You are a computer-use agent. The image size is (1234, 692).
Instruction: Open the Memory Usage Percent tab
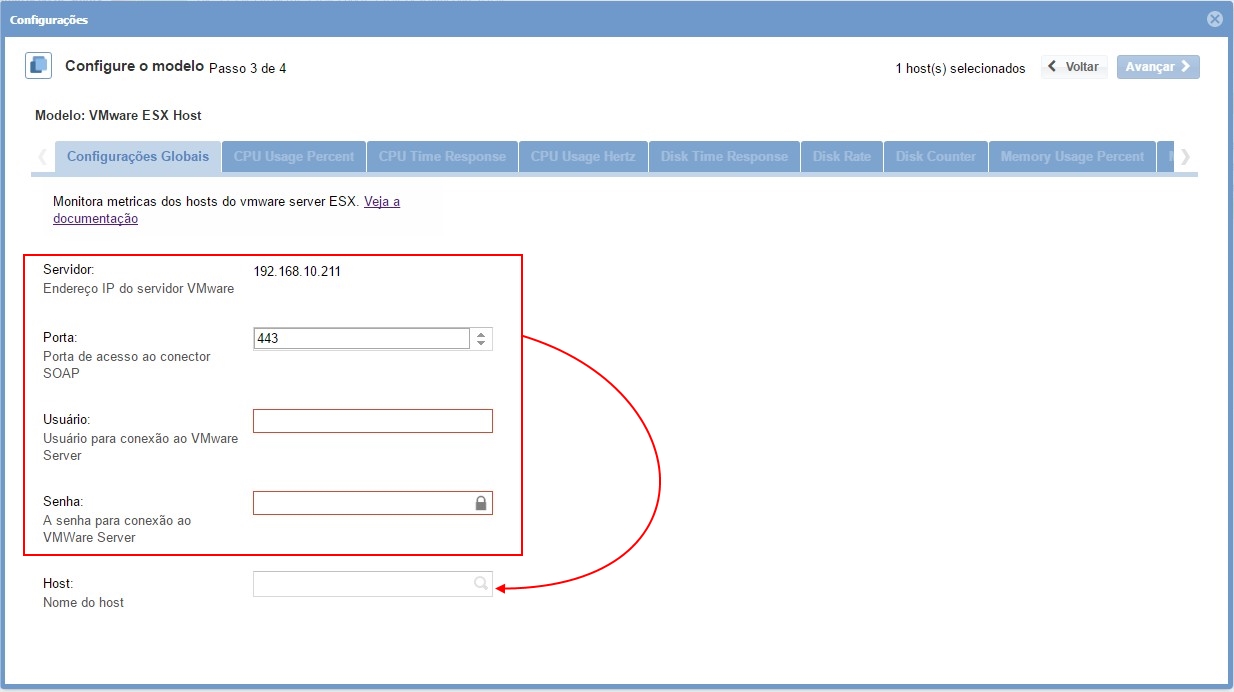[1072, 157]
